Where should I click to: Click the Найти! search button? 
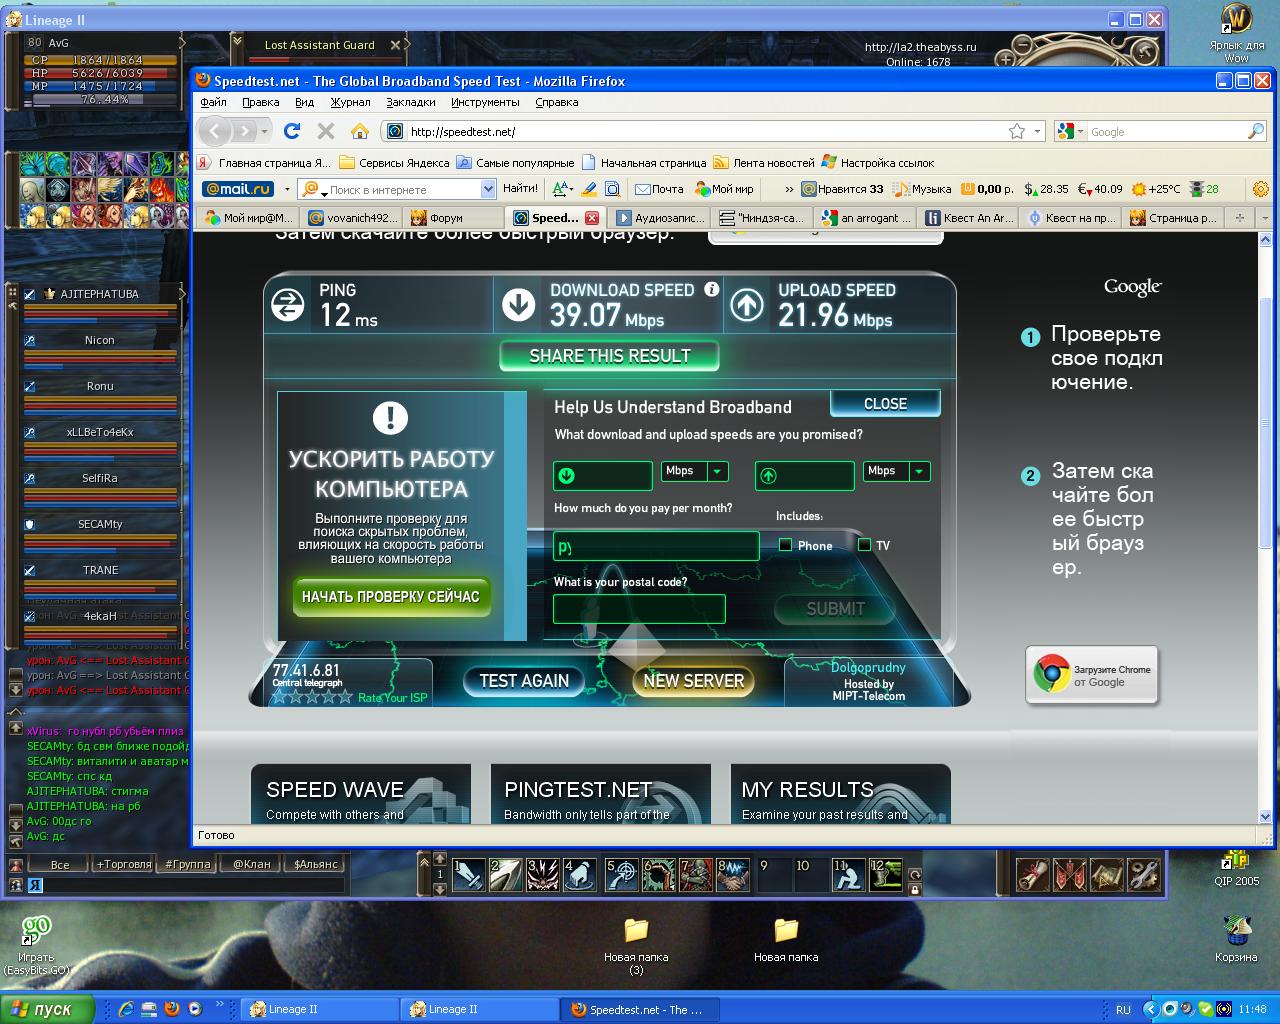tap(520, 189)
